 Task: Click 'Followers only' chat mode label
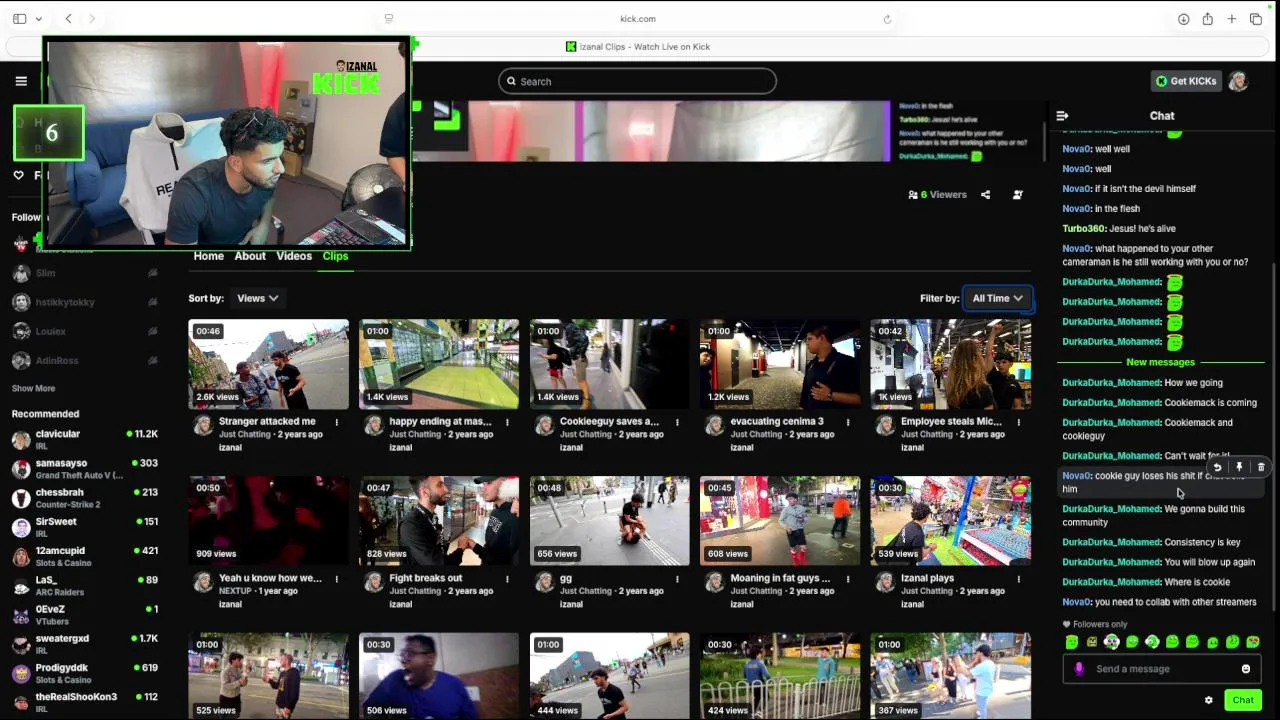(x=1094, y=625)
